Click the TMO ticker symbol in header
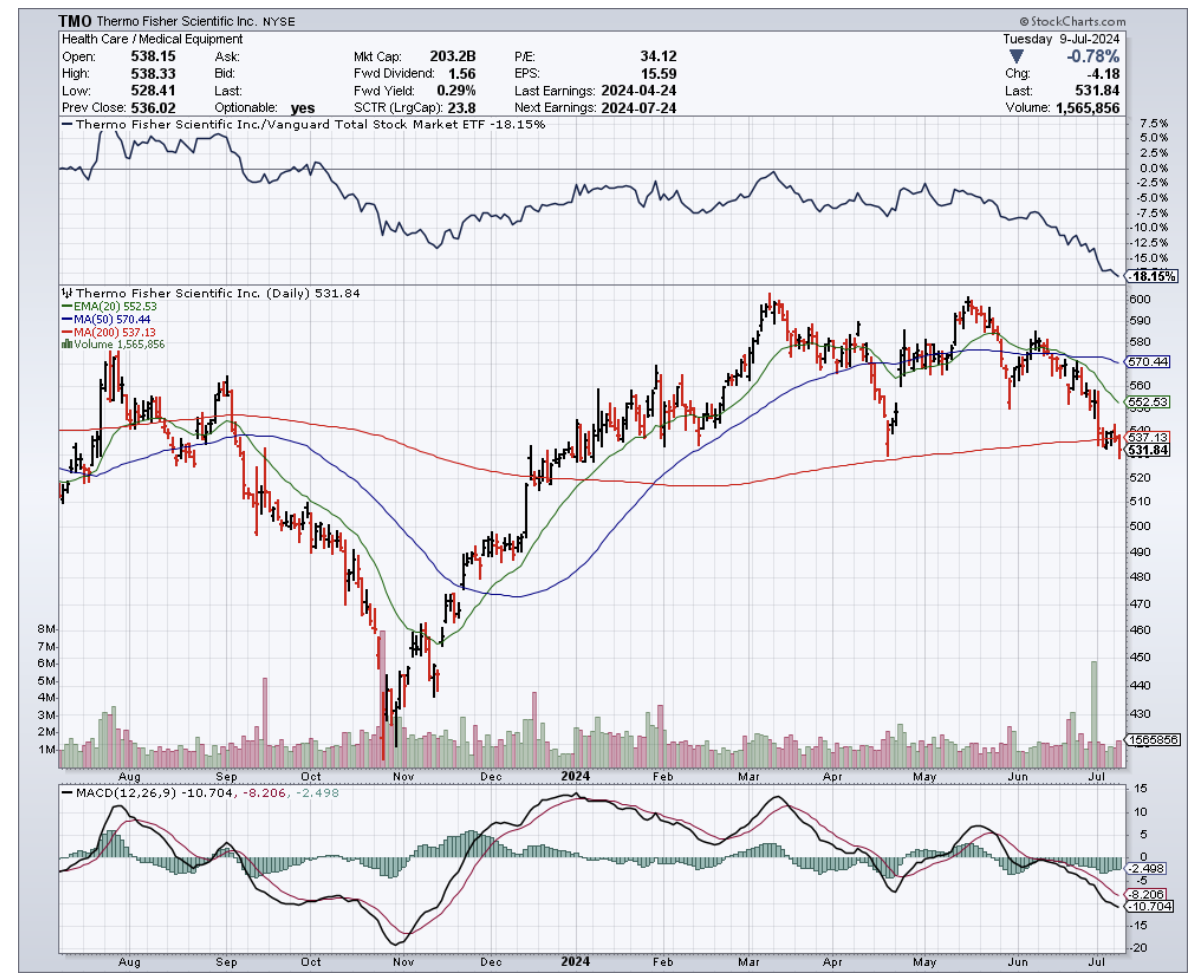The image size is (1190, 976). pos(74,21)
